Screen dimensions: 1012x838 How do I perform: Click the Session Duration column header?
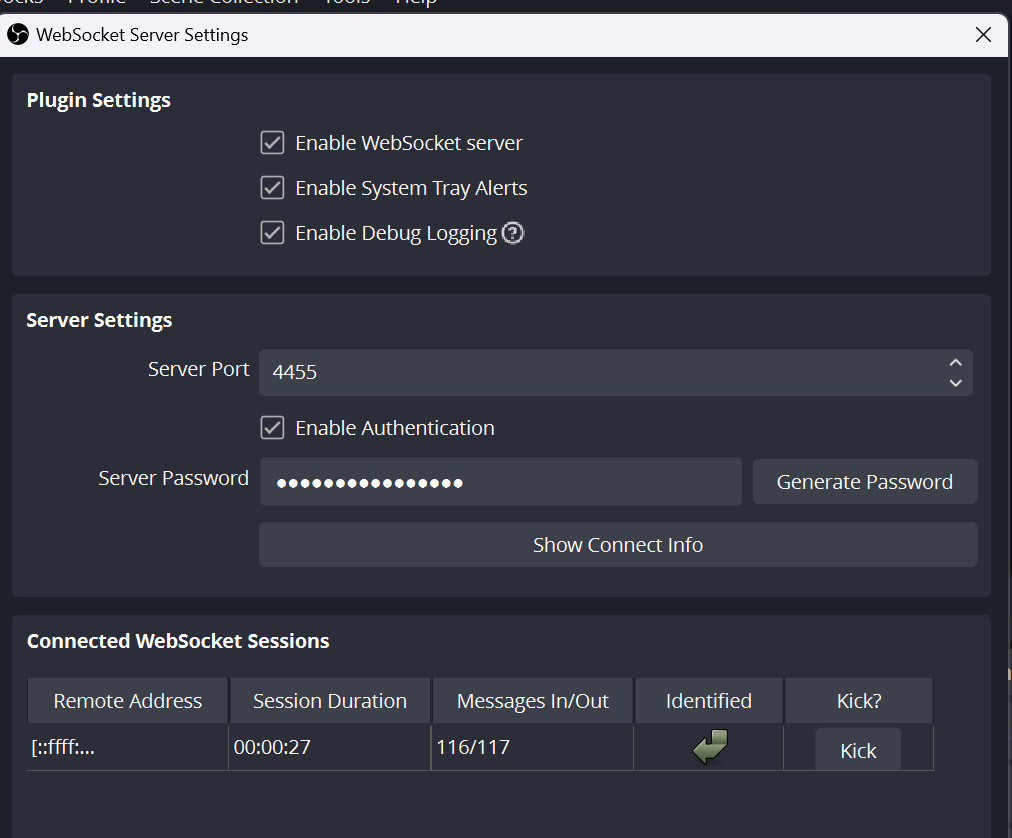[x=330, y=700]
